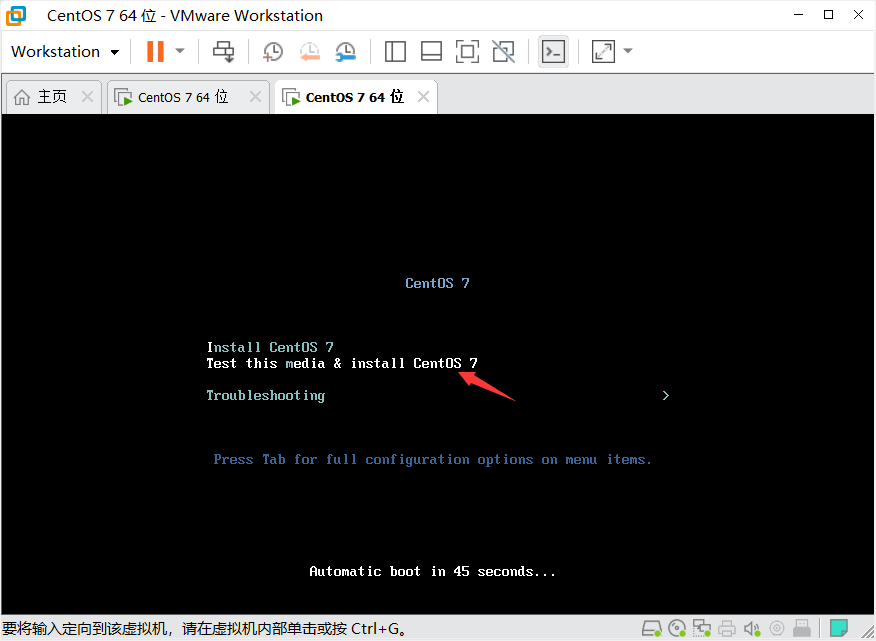Click the sound card status icon
The image size is (876, 641).
tap(752, 628)
